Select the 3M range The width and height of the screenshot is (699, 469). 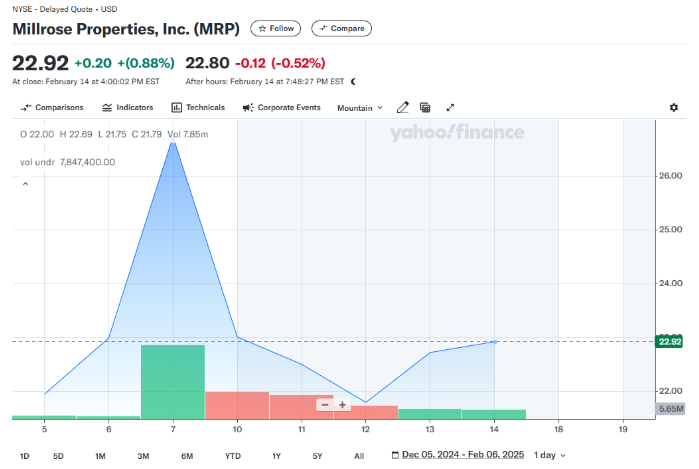[x=143, y=456]
